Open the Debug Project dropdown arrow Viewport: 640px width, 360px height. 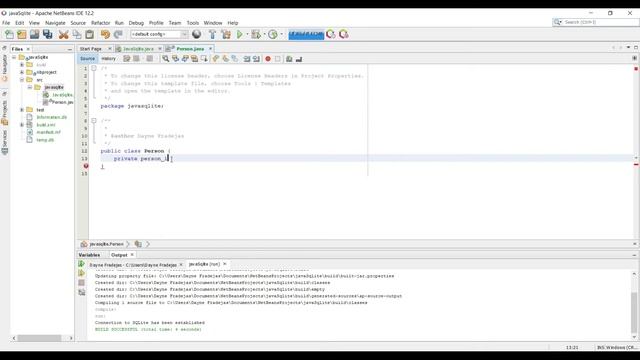(264, 34)
